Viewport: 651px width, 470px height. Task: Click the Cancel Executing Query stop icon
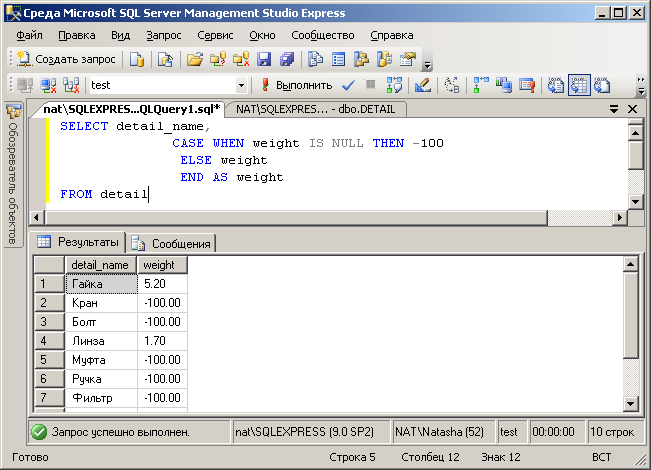coord(370,85)
